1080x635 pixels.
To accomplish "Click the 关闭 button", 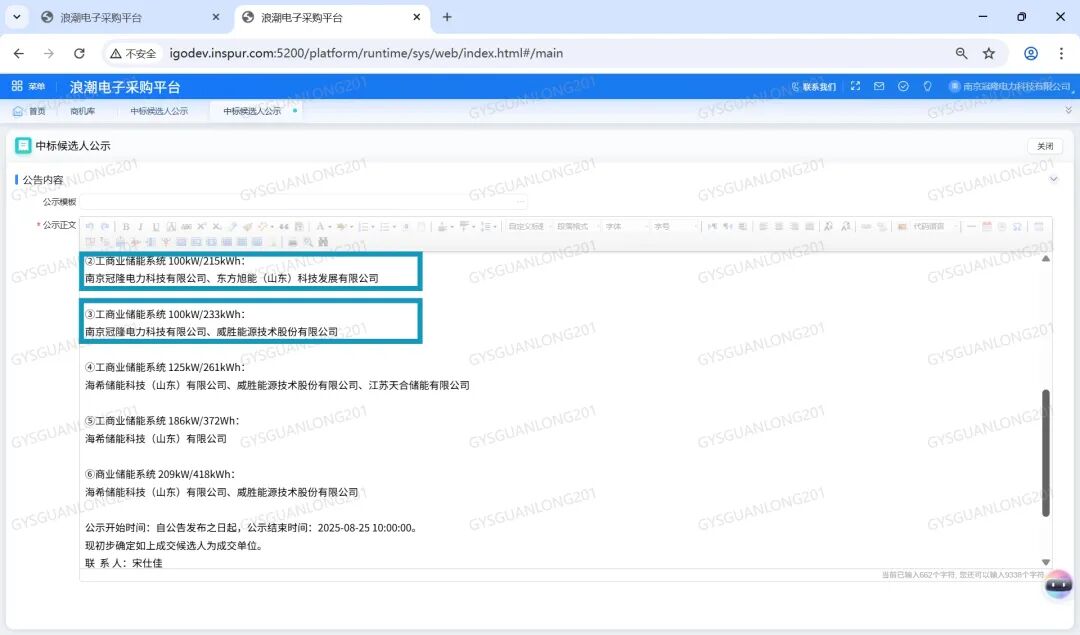I will click(x=1044, y=146).
